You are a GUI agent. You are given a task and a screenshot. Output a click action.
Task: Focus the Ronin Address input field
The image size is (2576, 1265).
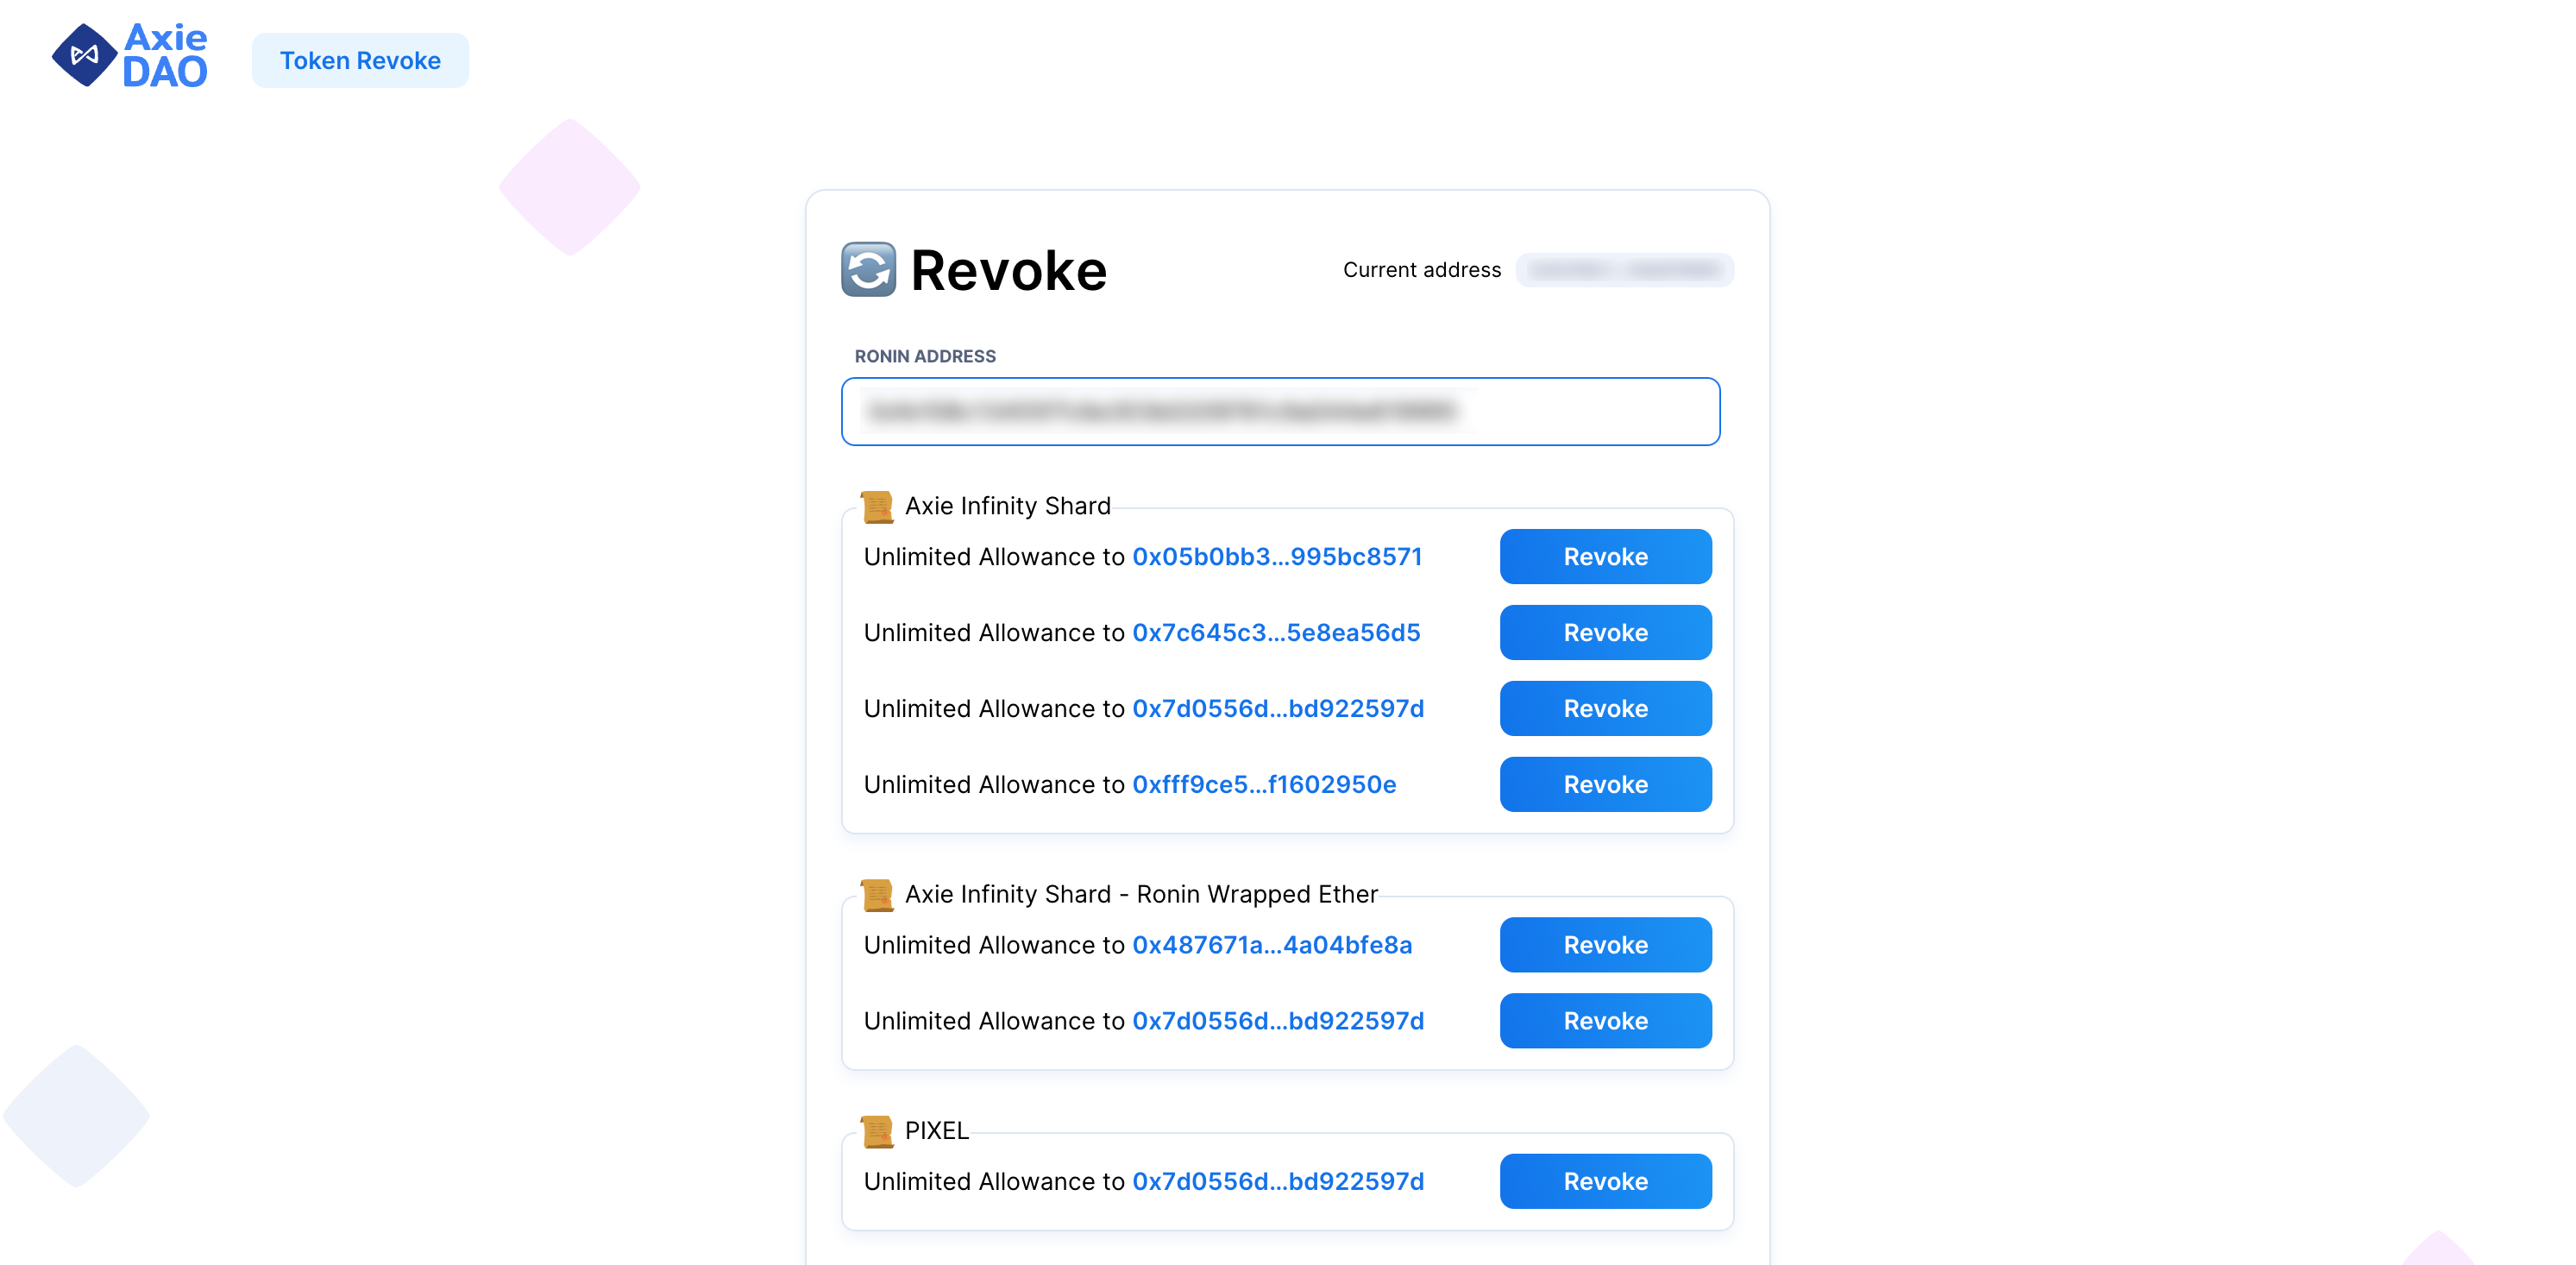coord(1280,411)
